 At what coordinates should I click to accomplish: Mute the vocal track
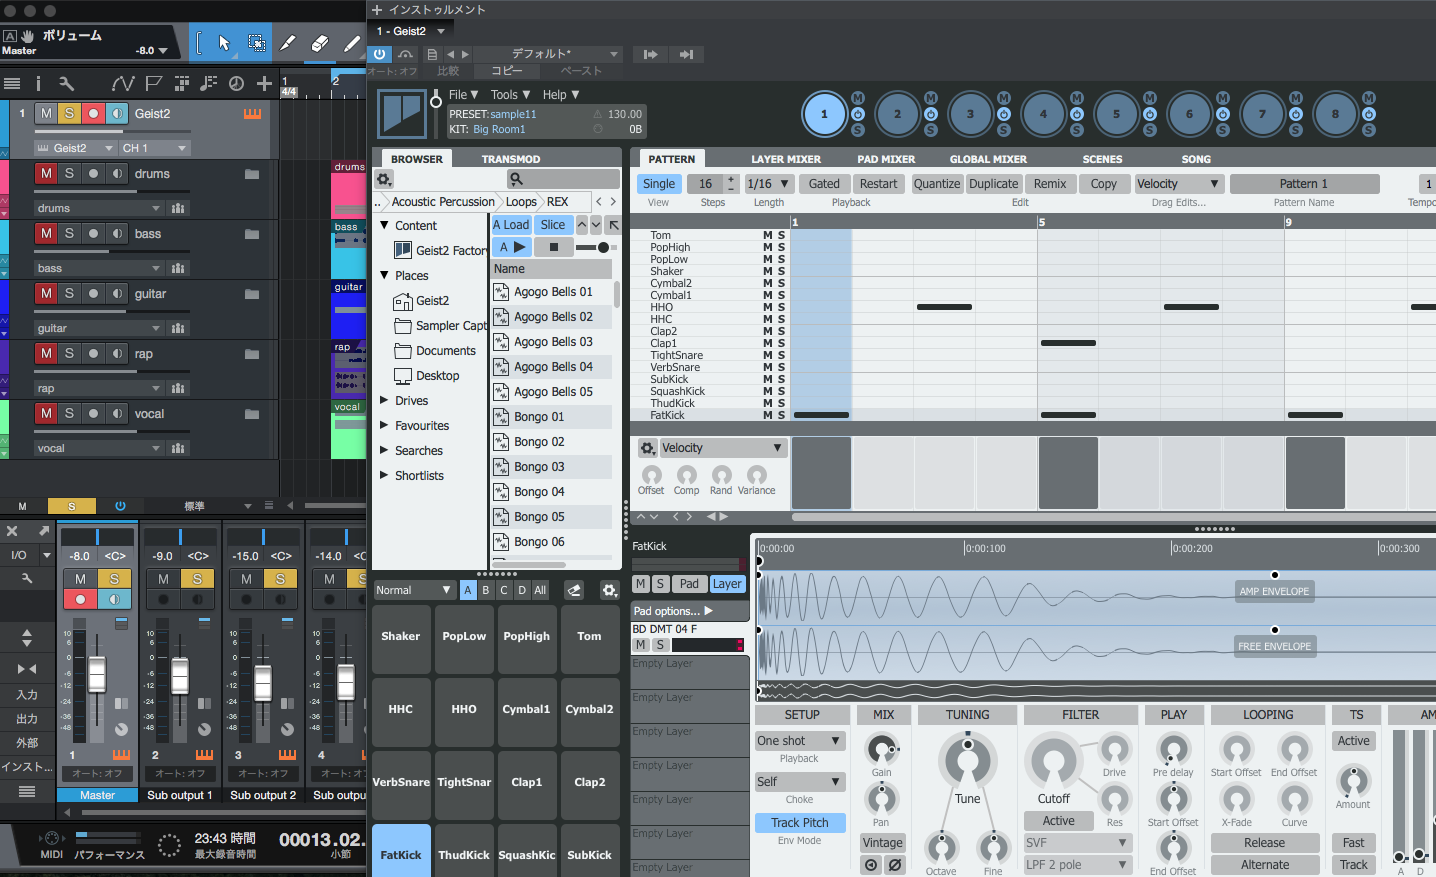click(x=46, y=413)
